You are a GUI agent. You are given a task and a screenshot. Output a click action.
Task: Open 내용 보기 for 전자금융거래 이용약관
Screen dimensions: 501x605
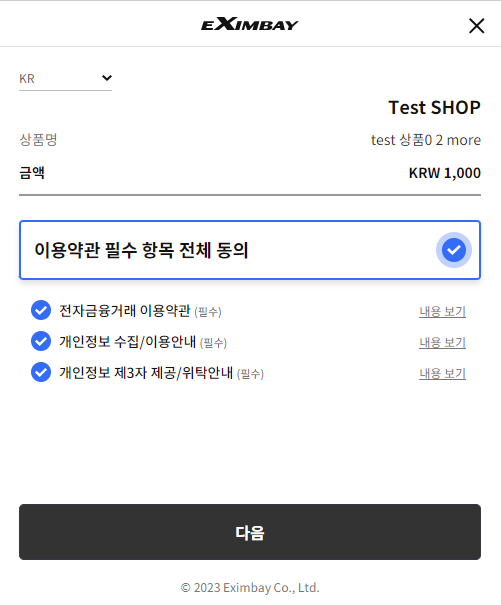(442, 311)
